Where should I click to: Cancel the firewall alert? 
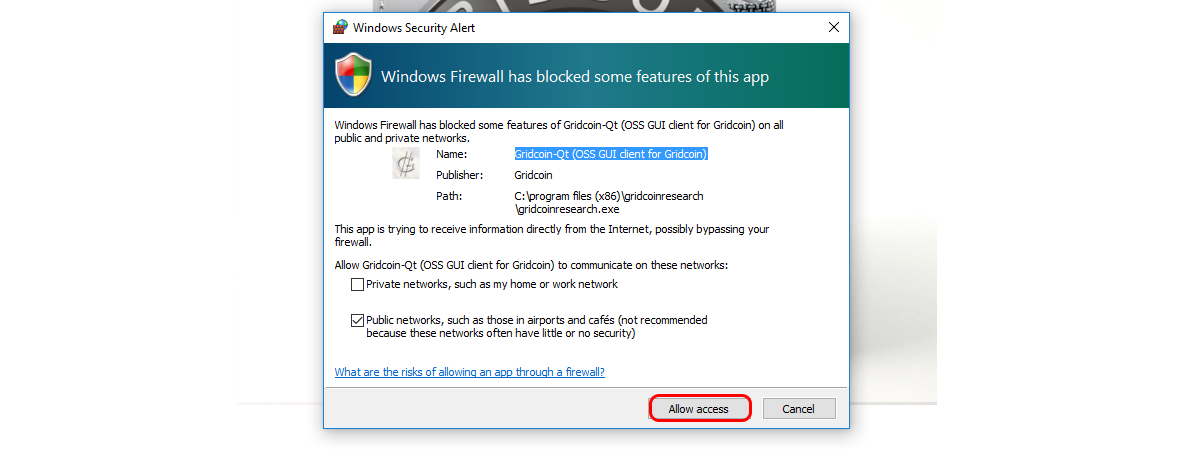(x=798, y=409)
